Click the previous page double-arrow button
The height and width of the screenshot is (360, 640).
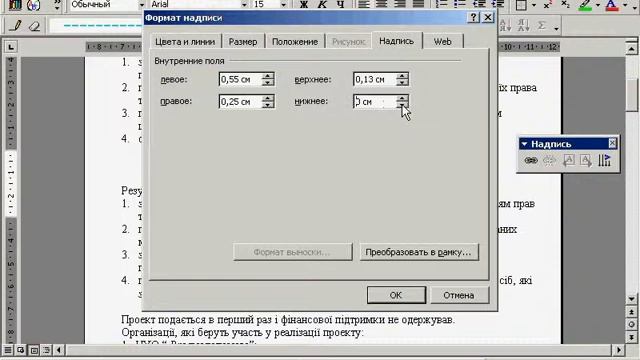pos(631,312)
